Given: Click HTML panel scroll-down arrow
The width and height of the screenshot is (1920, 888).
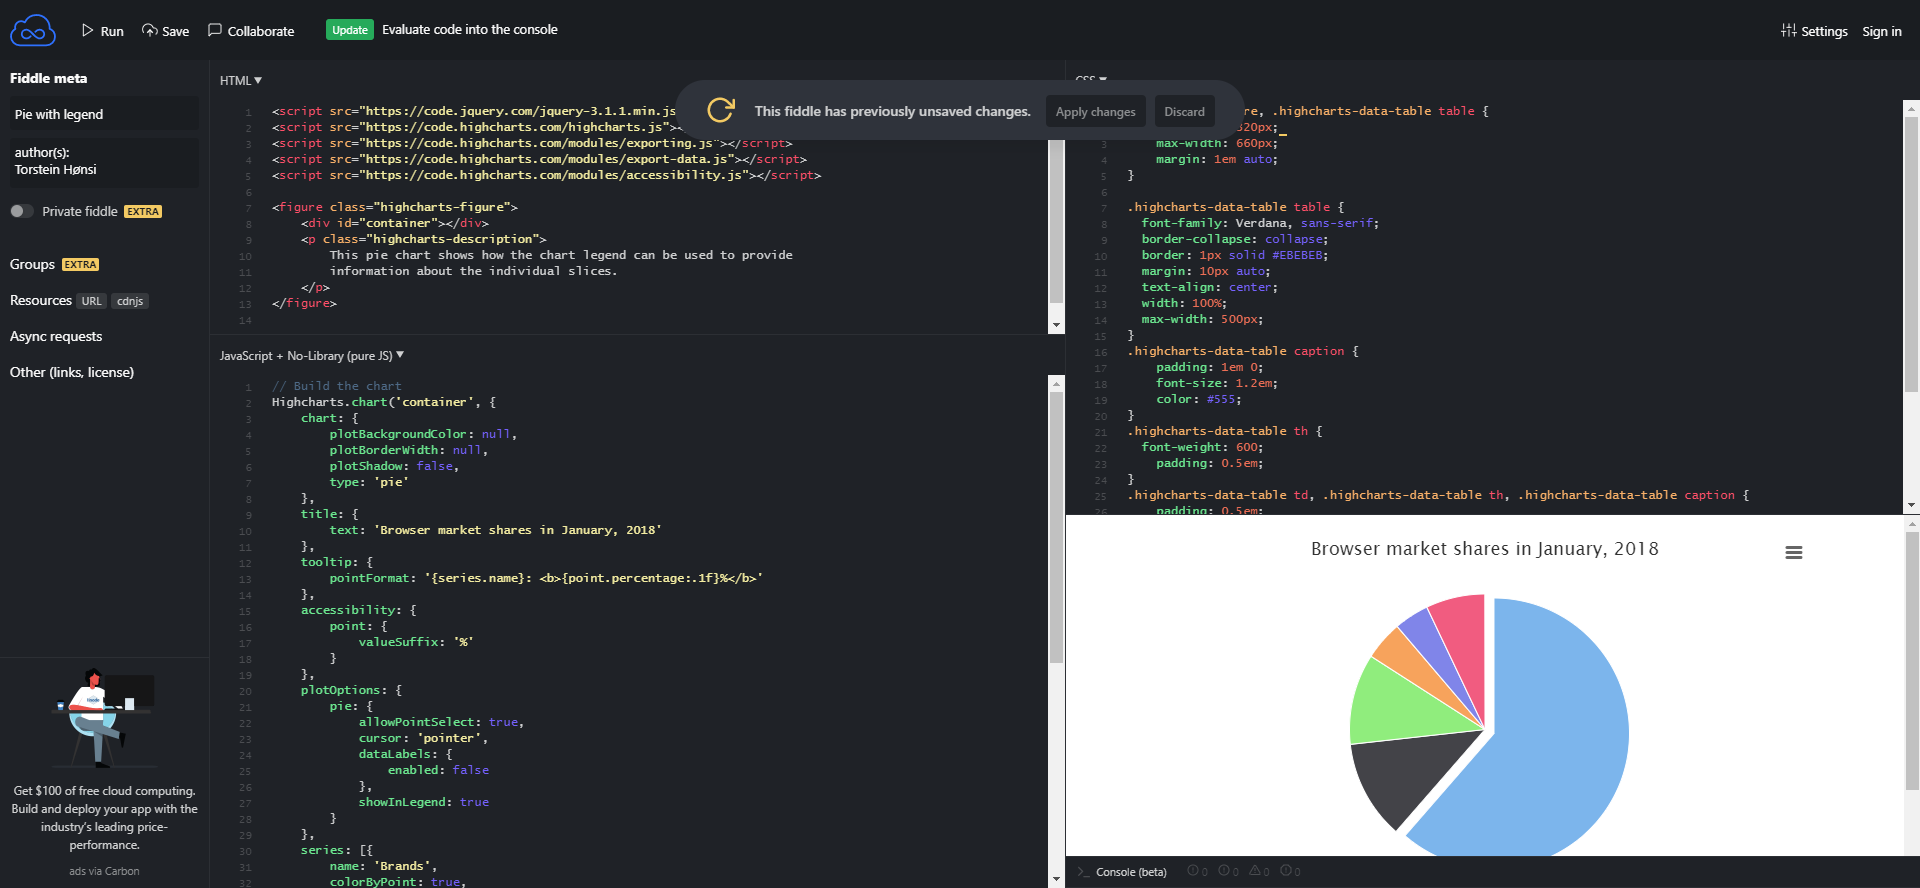Looking at the screenshot, I should click(1056, 325).
